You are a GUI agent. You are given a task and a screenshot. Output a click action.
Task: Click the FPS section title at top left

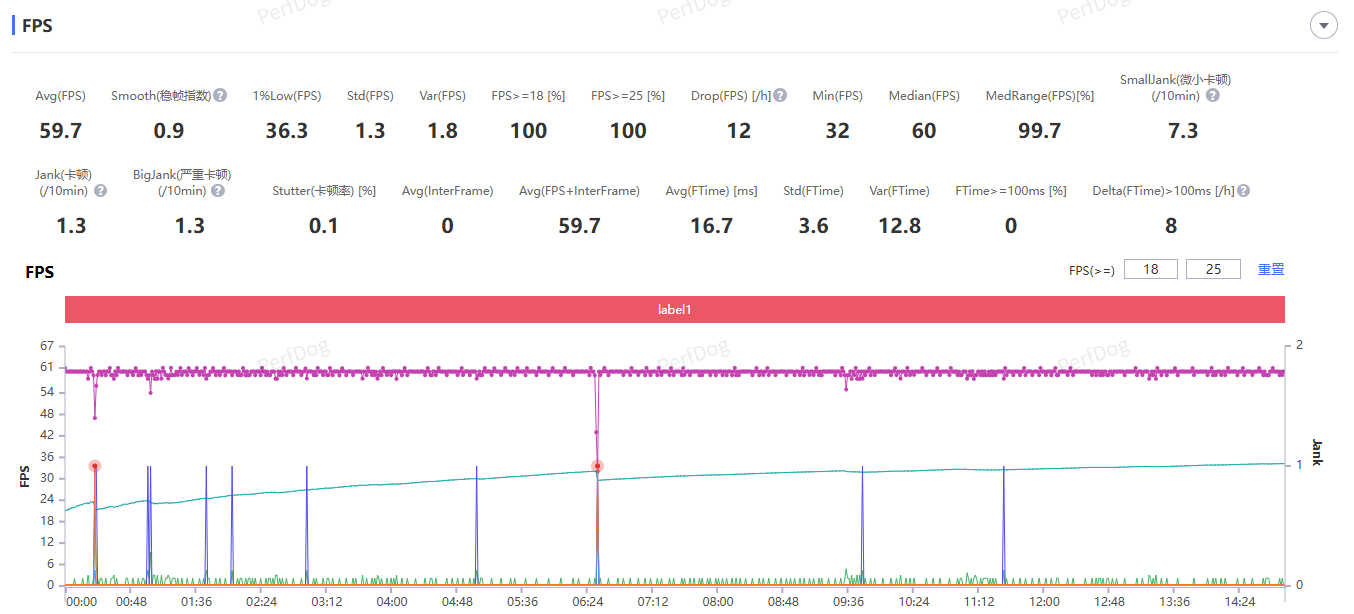[x=37, y=26]
